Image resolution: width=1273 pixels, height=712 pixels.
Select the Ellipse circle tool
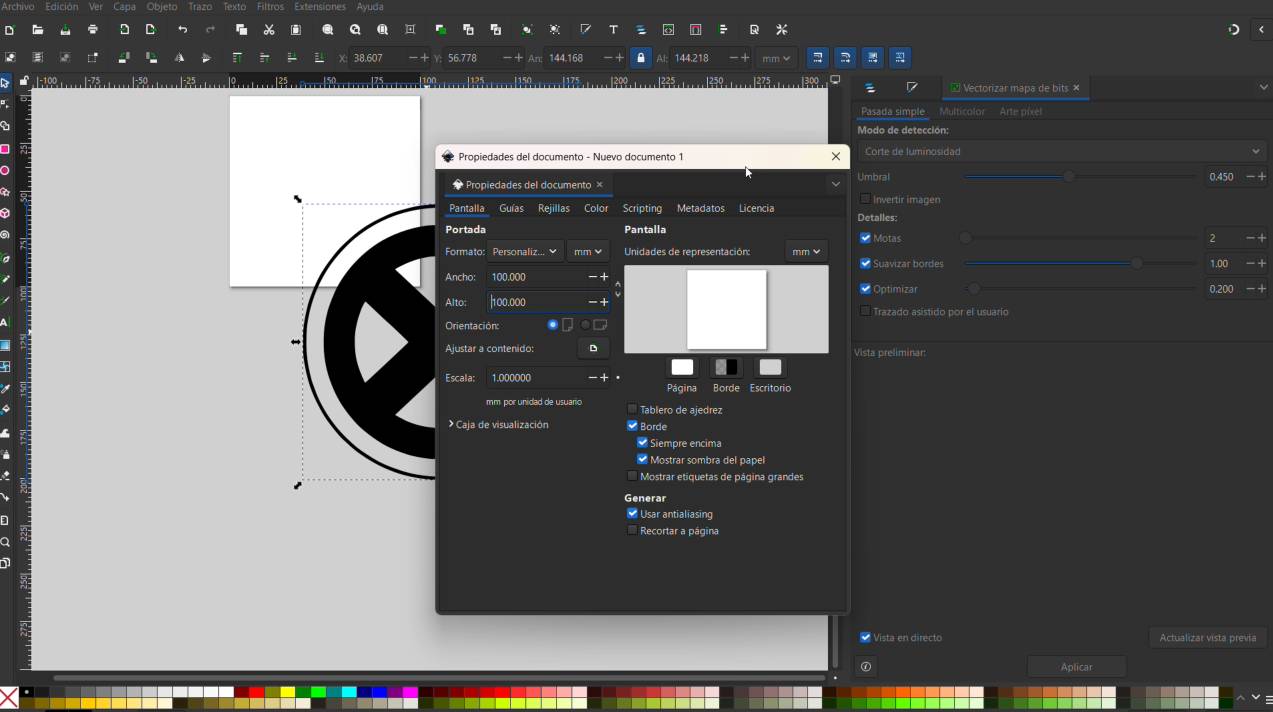tap(5, 171)
